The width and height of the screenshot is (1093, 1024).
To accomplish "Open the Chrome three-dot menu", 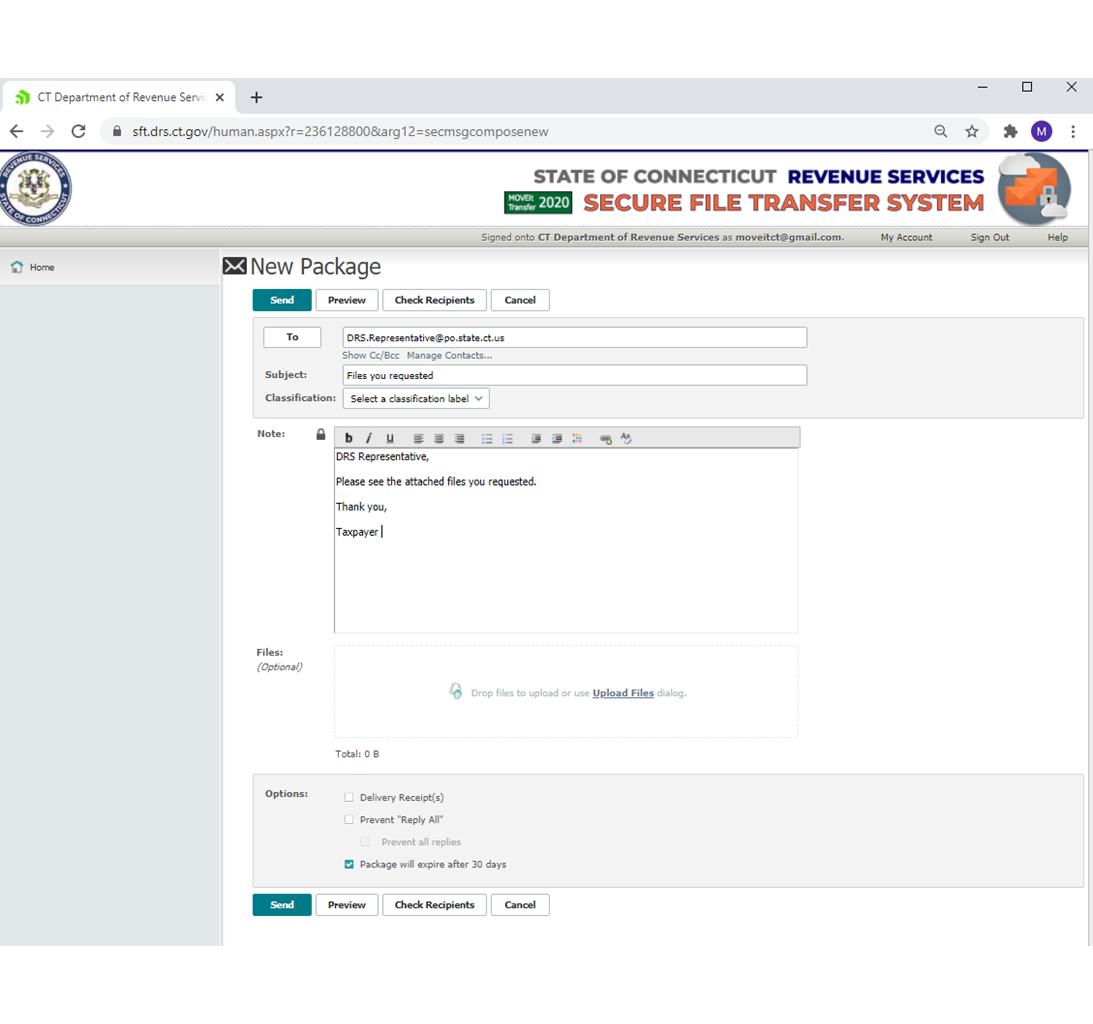I will pos(1073,132).
